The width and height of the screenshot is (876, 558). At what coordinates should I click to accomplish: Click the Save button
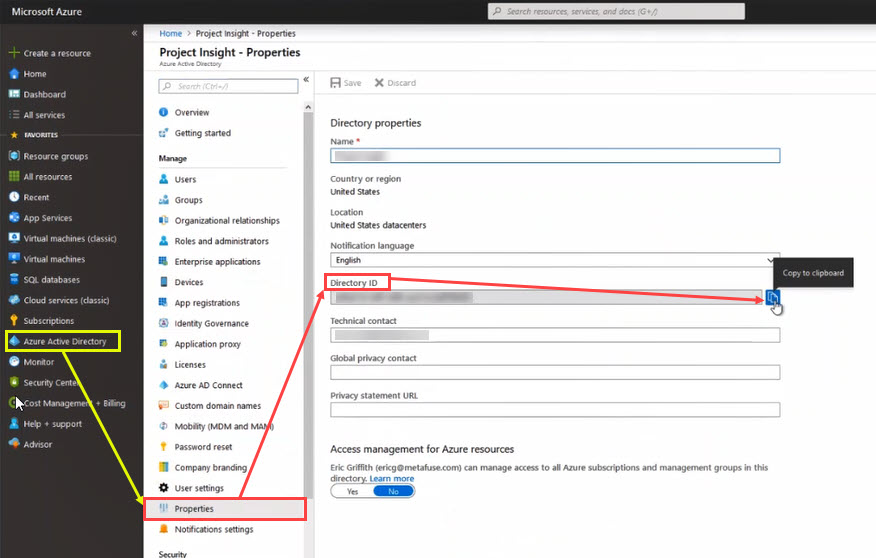(346, 83)
